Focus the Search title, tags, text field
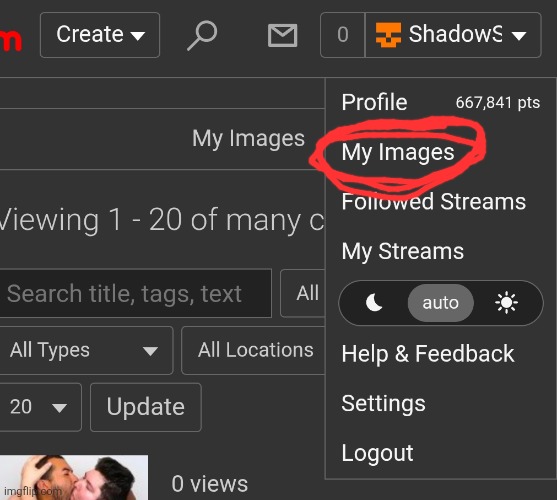Screen dimensions: 557x500 pos(135,293)
